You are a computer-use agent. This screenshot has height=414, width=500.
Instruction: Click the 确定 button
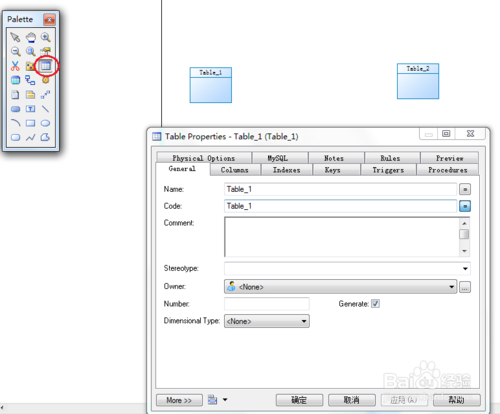[299, 400]
